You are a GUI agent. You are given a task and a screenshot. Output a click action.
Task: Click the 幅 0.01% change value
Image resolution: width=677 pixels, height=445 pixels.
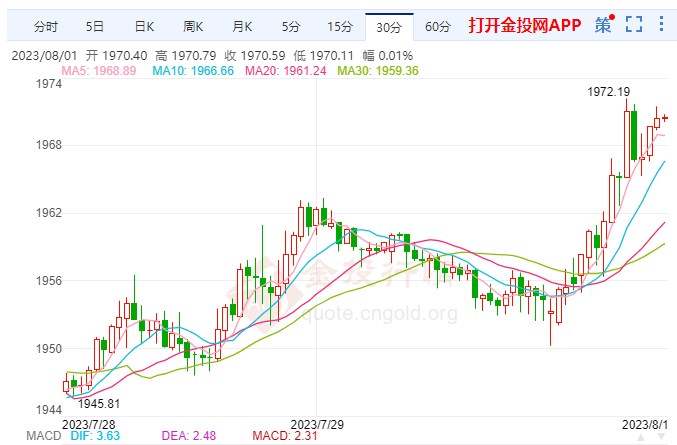[388, 56]
